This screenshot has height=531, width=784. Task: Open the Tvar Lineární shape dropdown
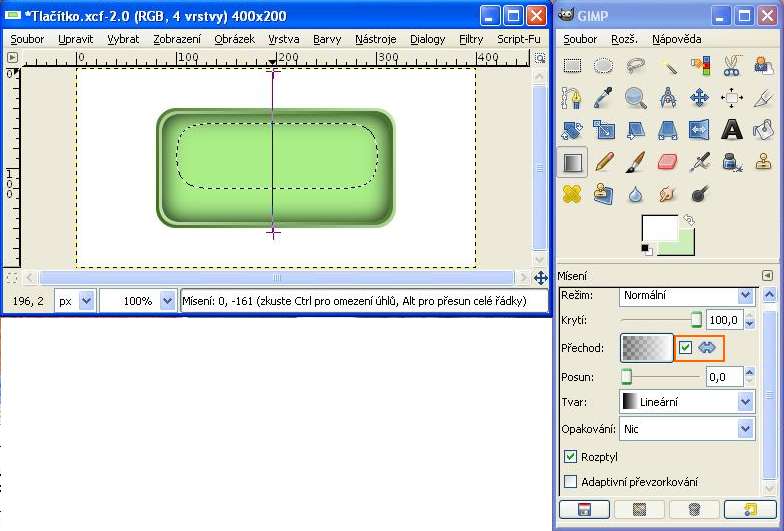[688, 402]
